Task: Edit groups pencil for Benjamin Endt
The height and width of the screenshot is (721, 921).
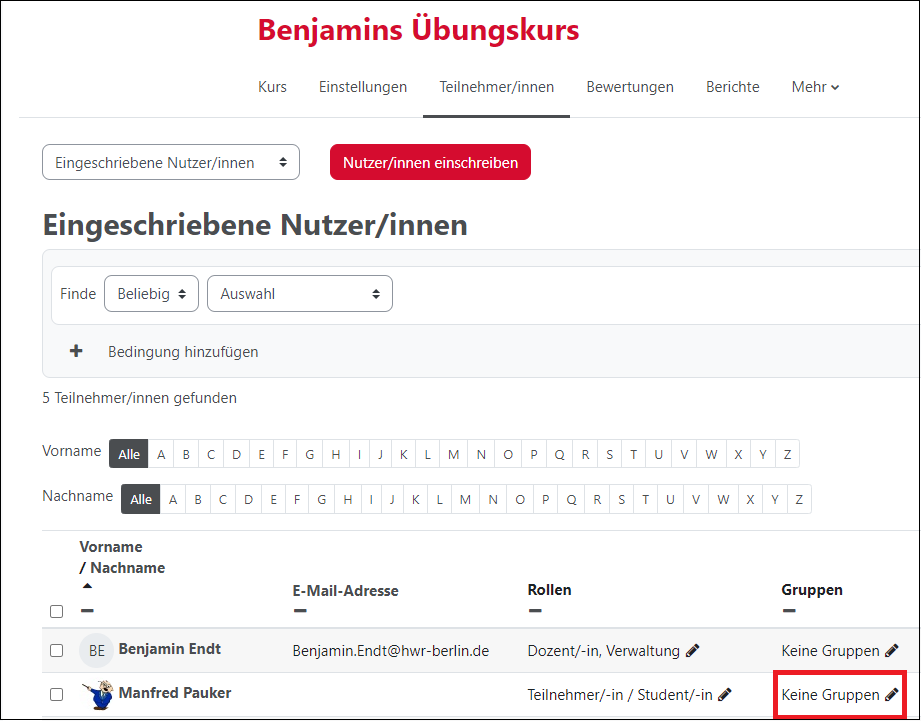Action: coord(891,651)
